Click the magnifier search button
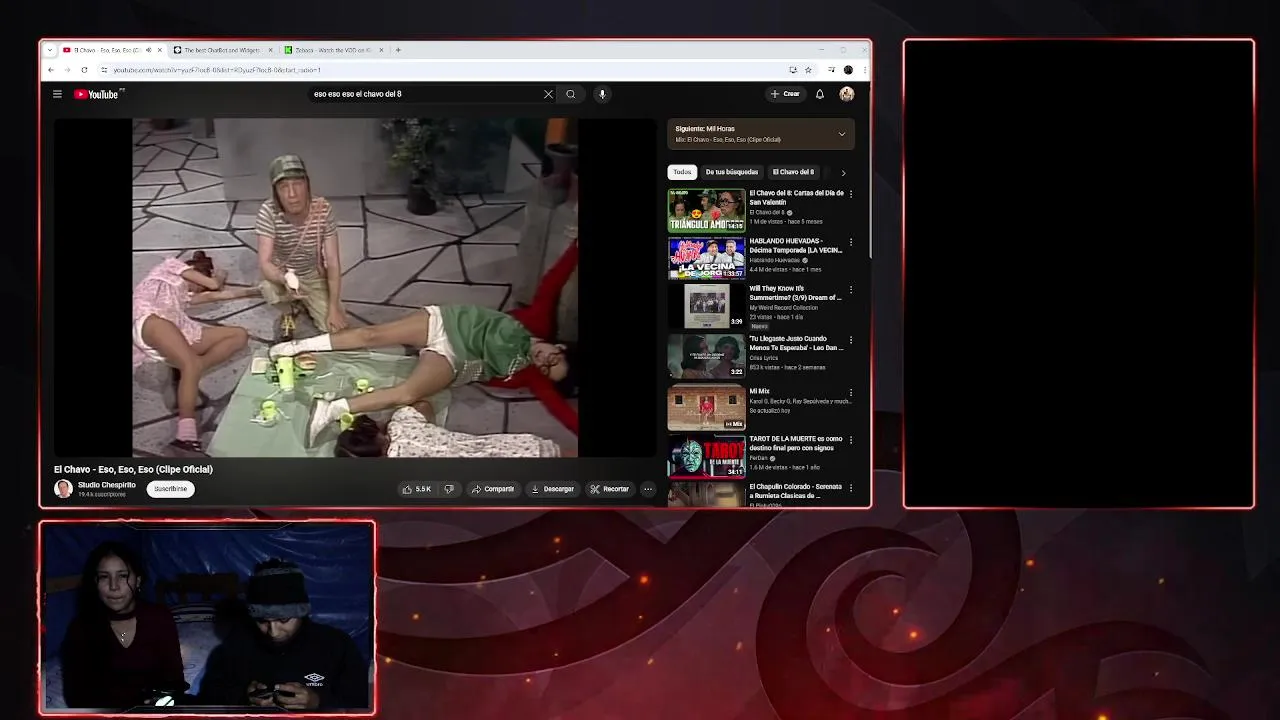Screen dimensions: 1280x720 tap(571, 94)
